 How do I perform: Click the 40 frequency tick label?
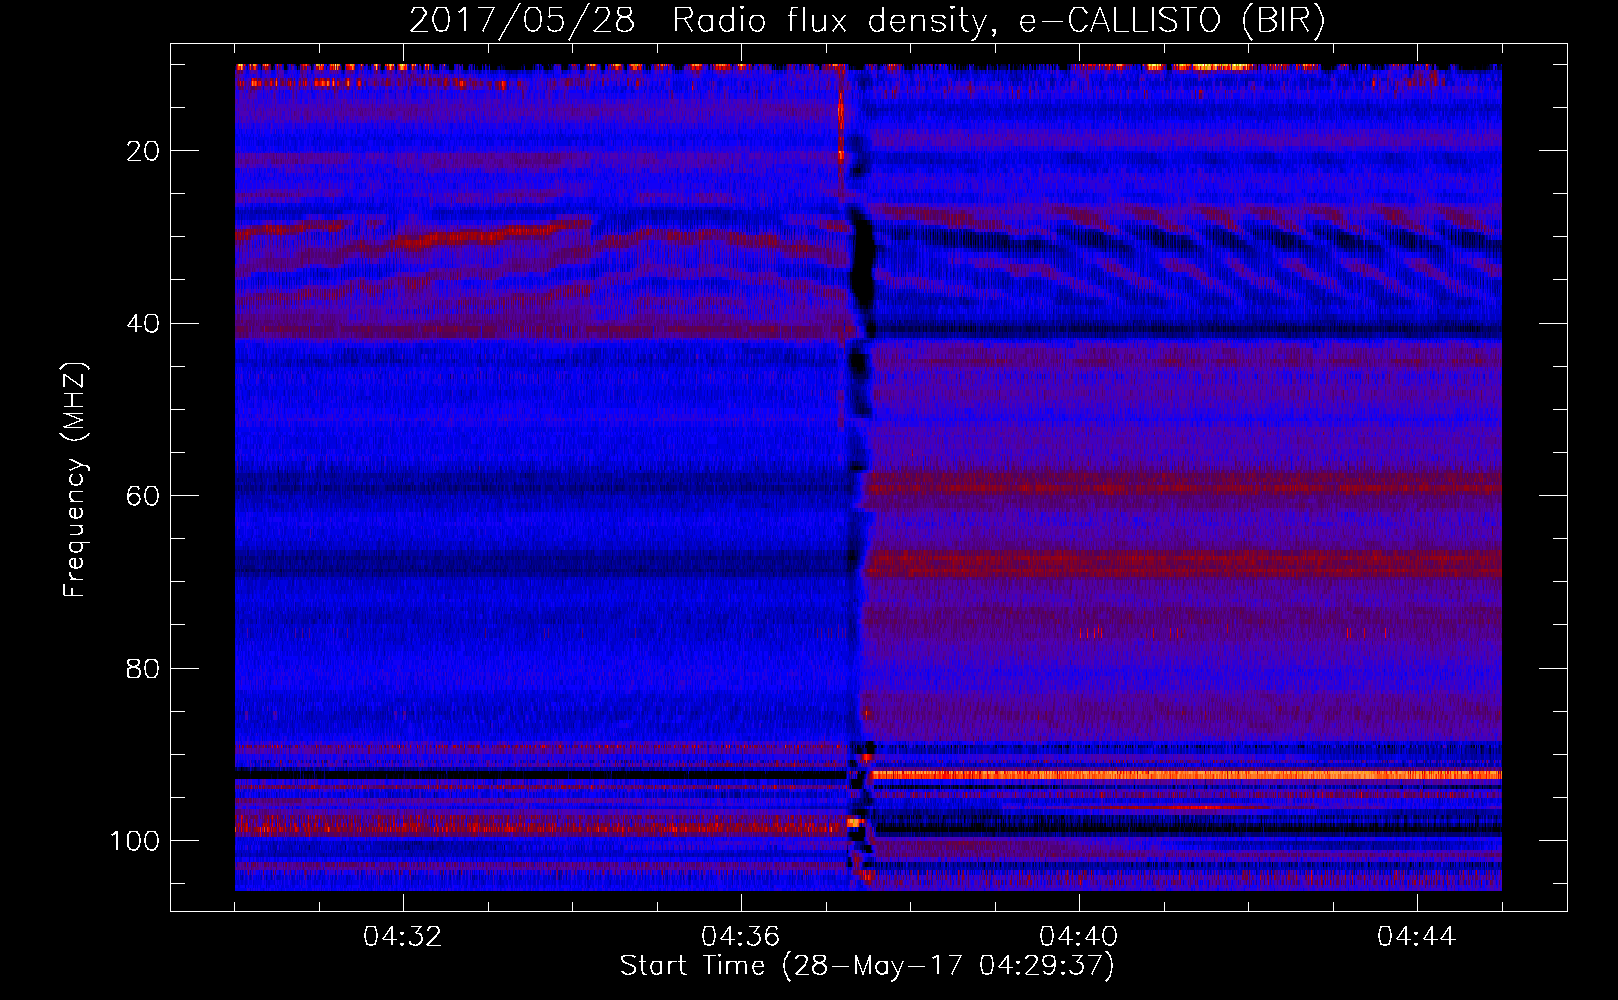pos(143,324)
